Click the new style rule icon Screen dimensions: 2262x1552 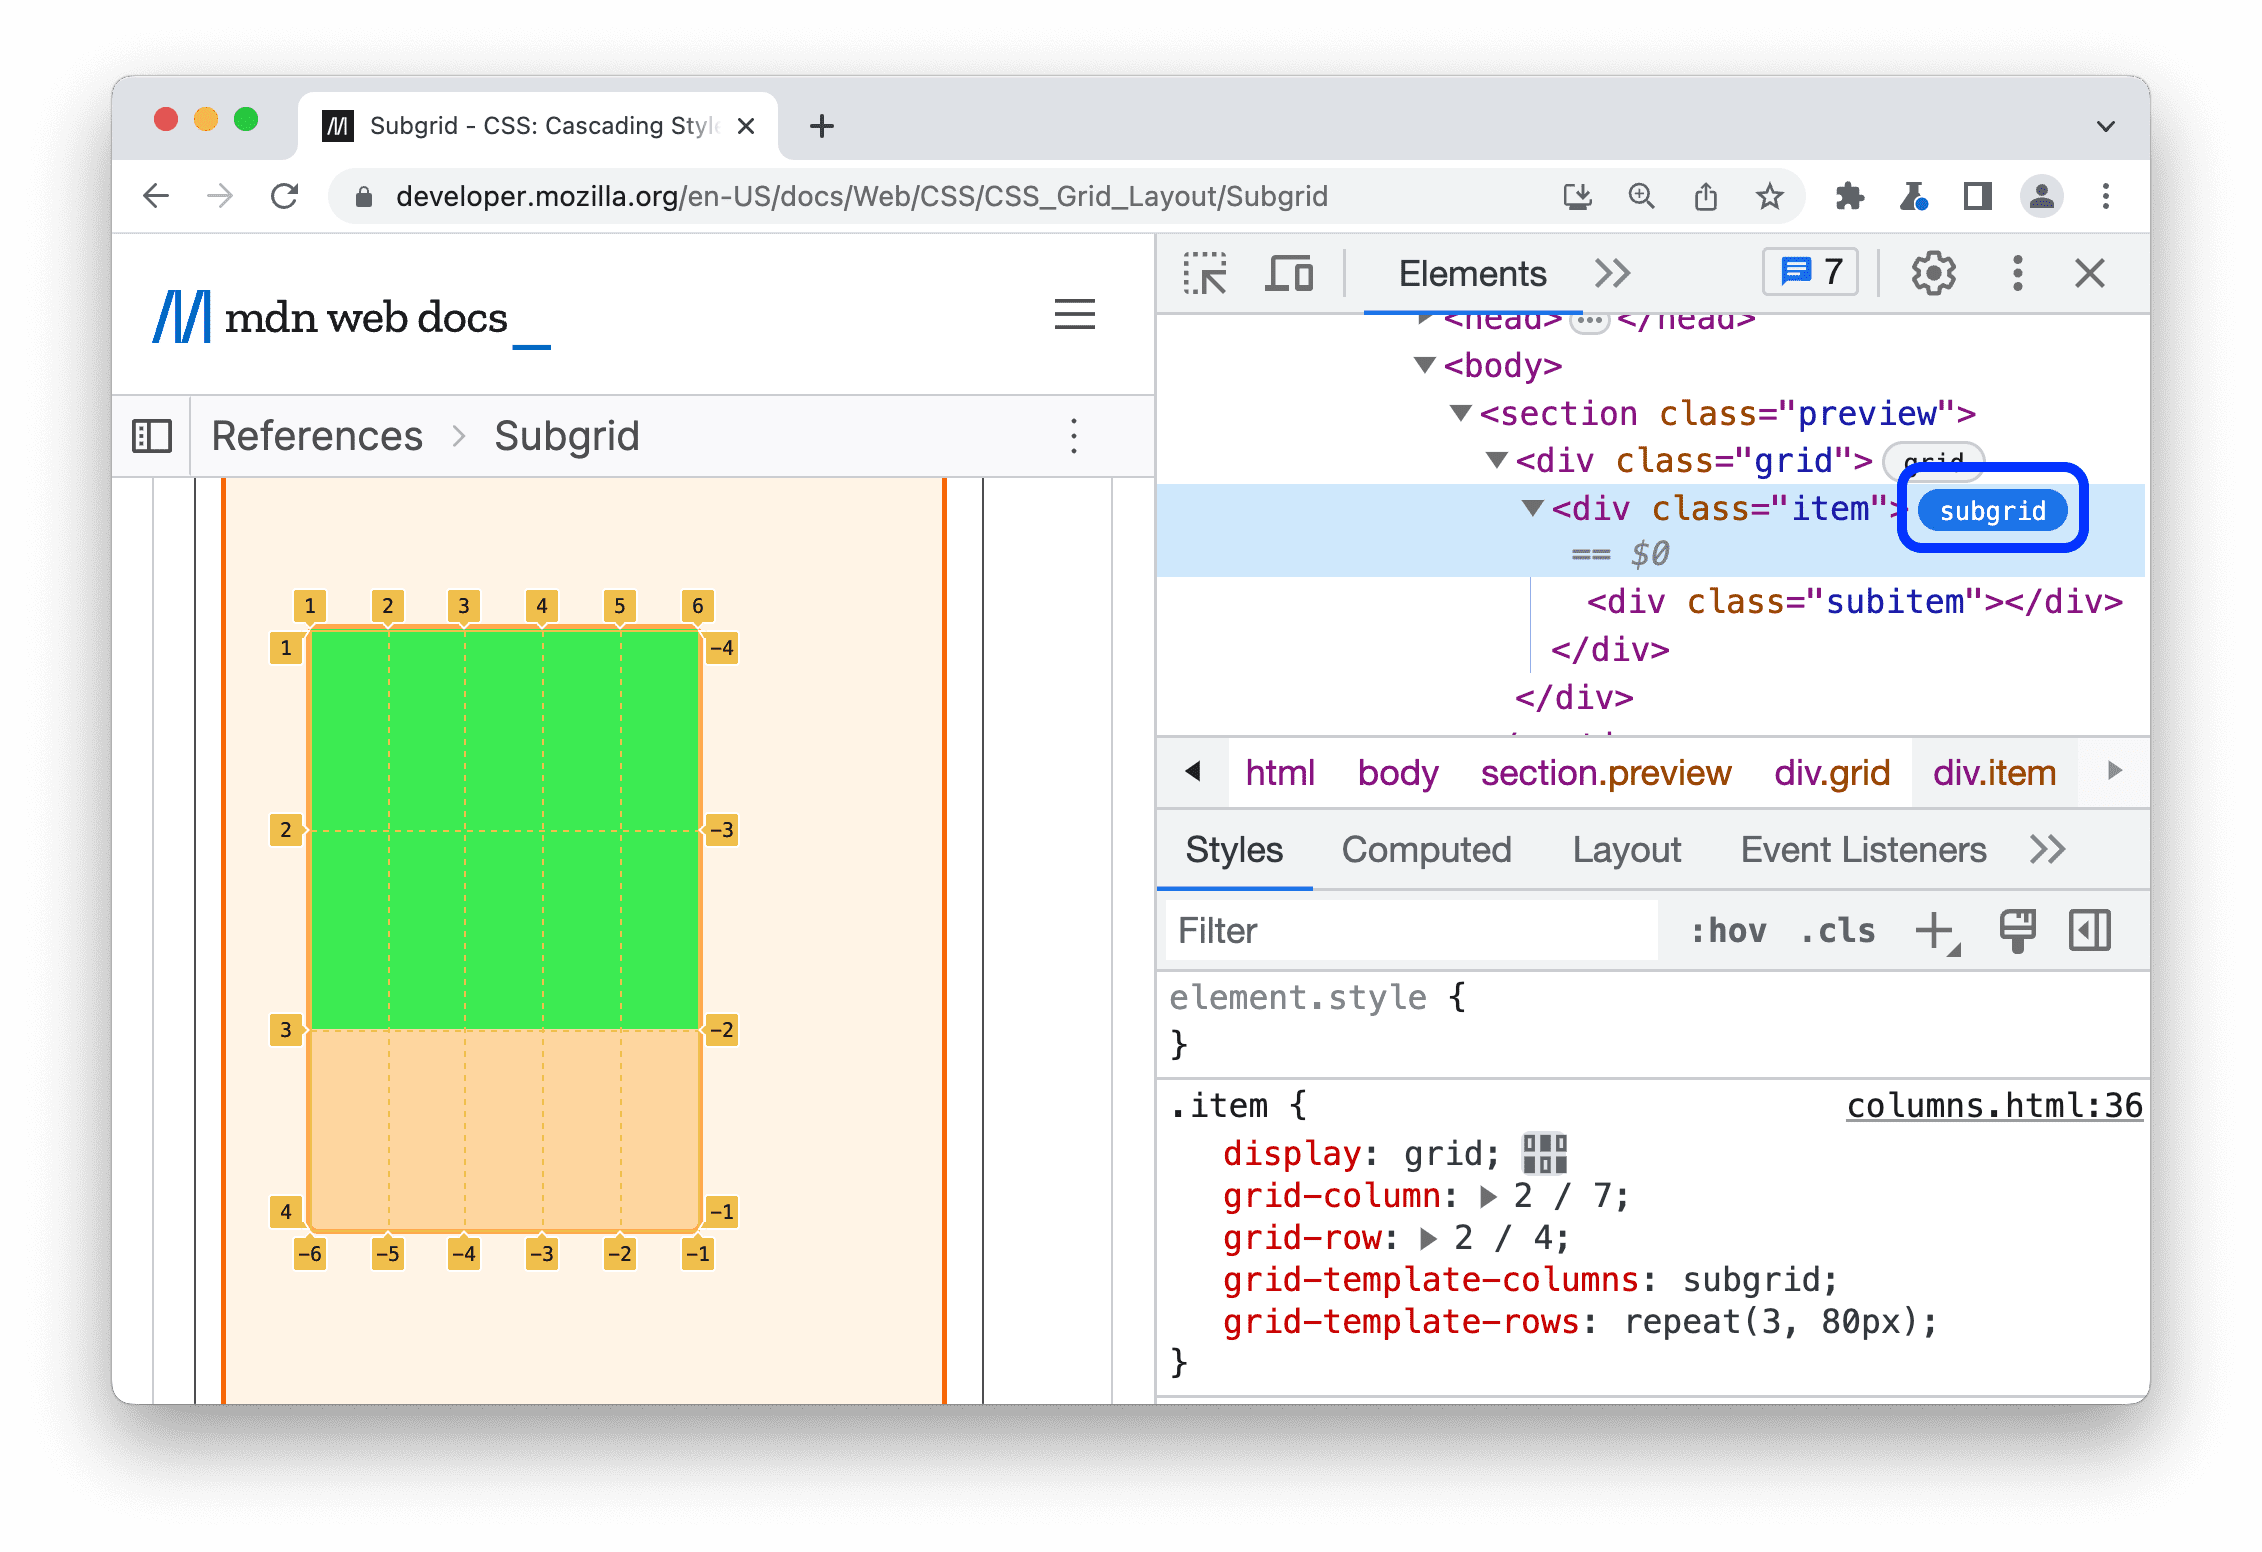[x=1937, y=930]
